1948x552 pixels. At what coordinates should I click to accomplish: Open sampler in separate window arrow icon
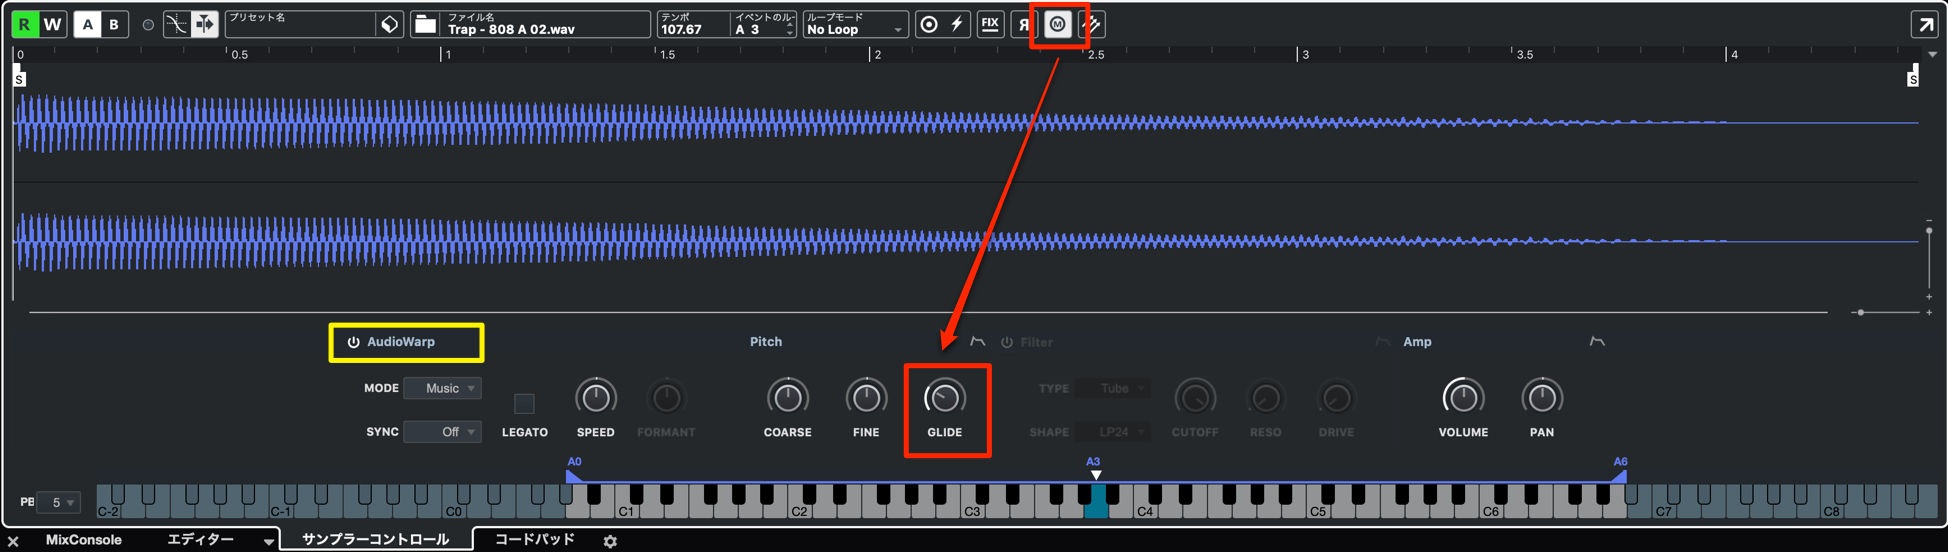(1925, 24)
